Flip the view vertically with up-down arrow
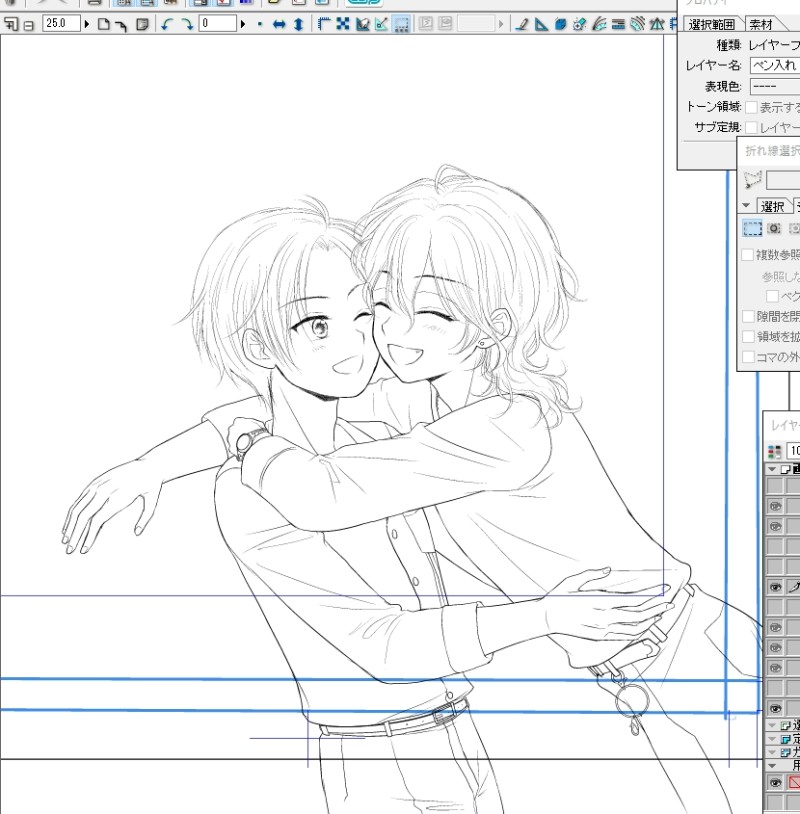 299,24
